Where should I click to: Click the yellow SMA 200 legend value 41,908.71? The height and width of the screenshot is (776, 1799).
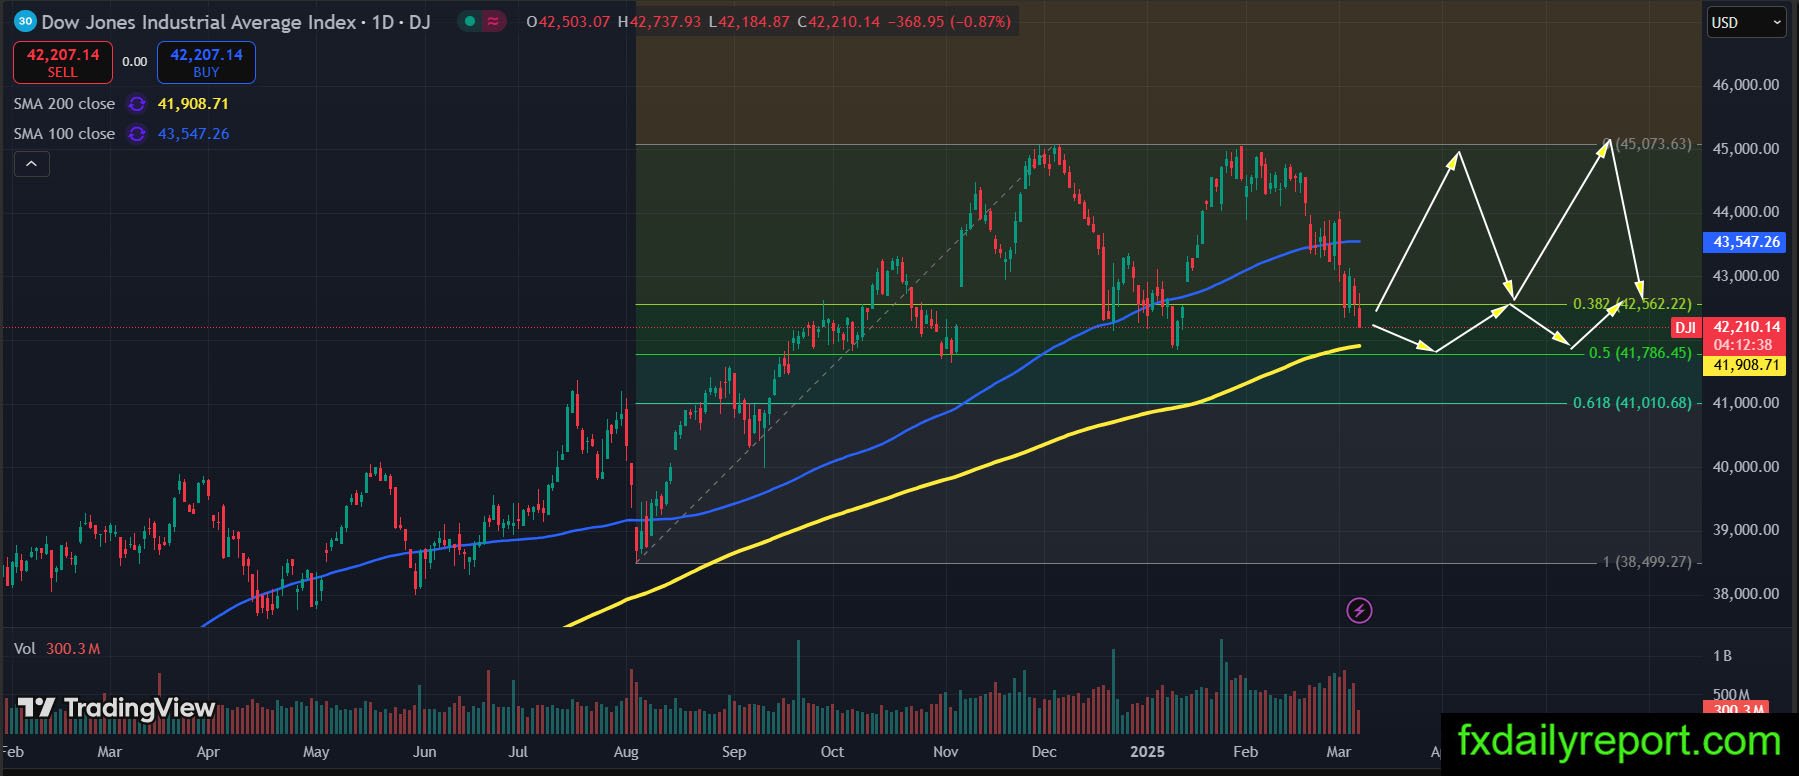(193, 104)
